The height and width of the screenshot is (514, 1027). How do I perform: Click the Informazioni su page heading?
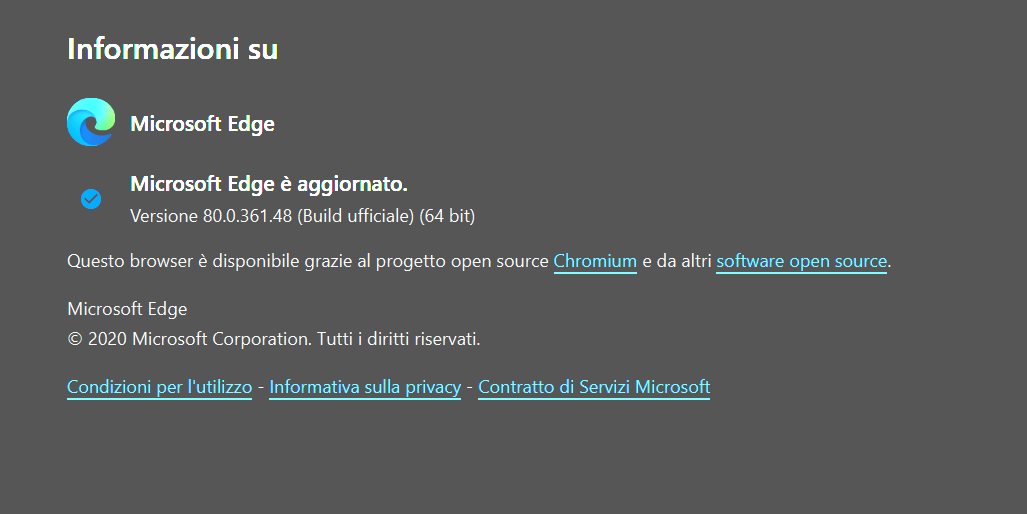pos(172,50)
